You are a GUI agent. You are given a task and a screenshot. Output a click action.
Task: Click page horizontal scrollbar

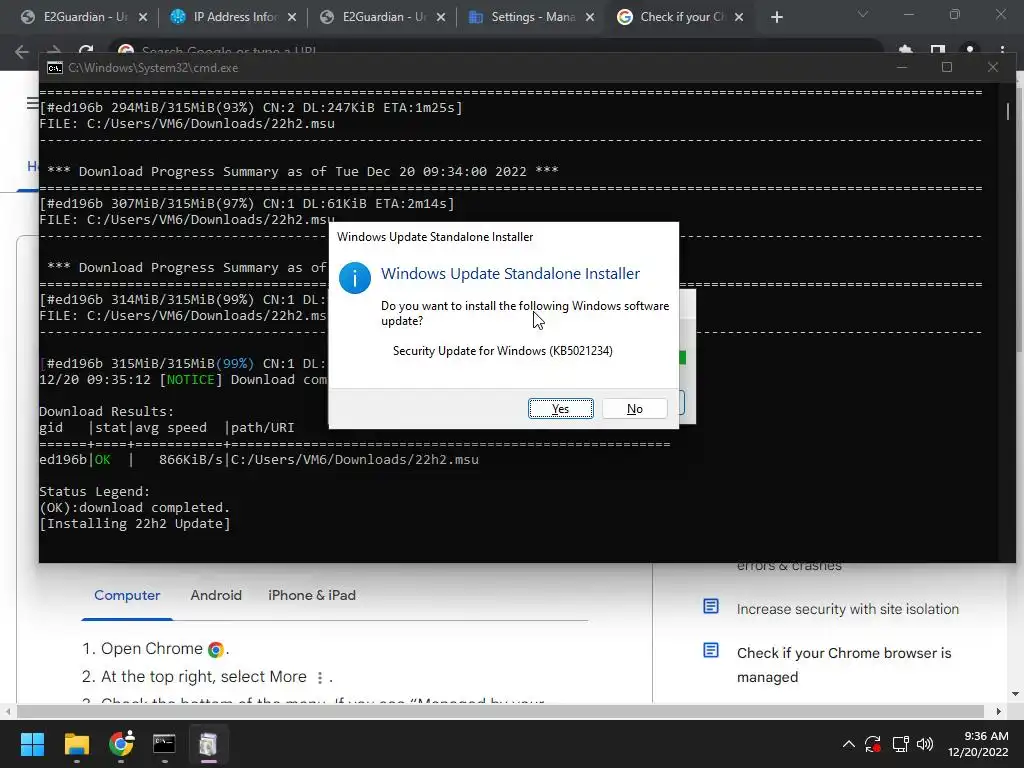pos(500,711)
